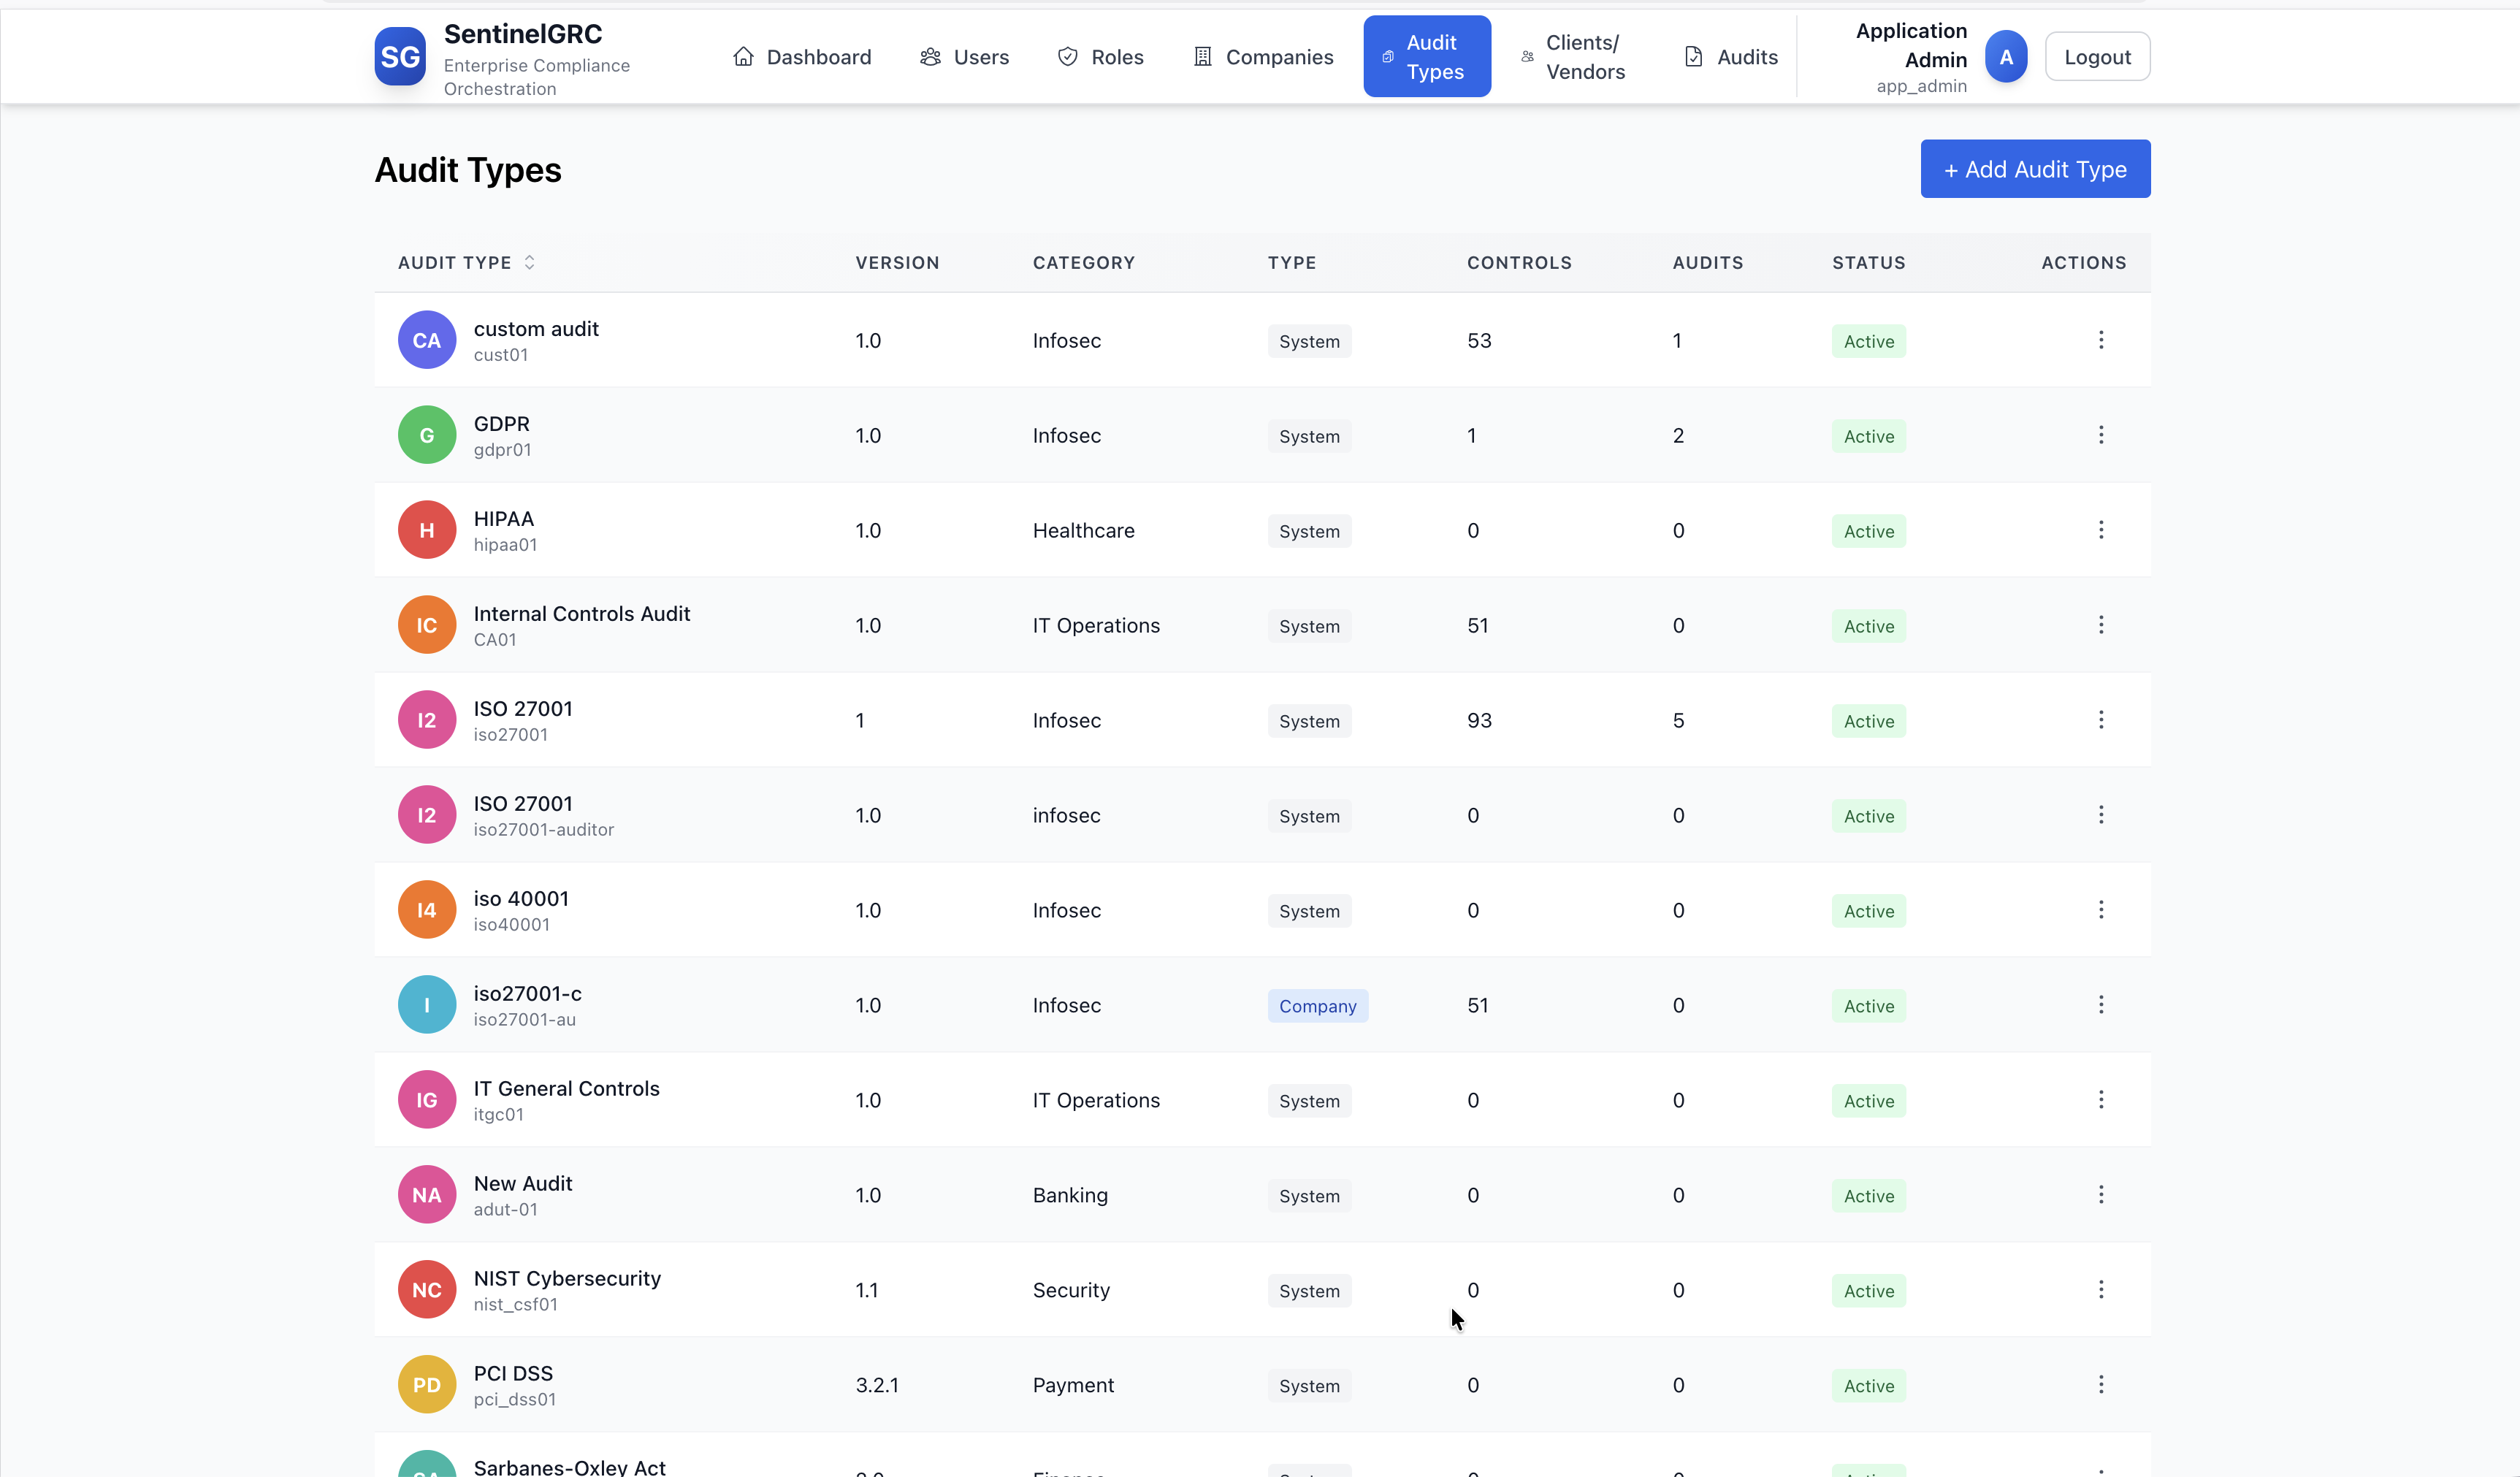Click the user avatar A
This screenshot has height=1477, width=2520.
(2006, 57)
